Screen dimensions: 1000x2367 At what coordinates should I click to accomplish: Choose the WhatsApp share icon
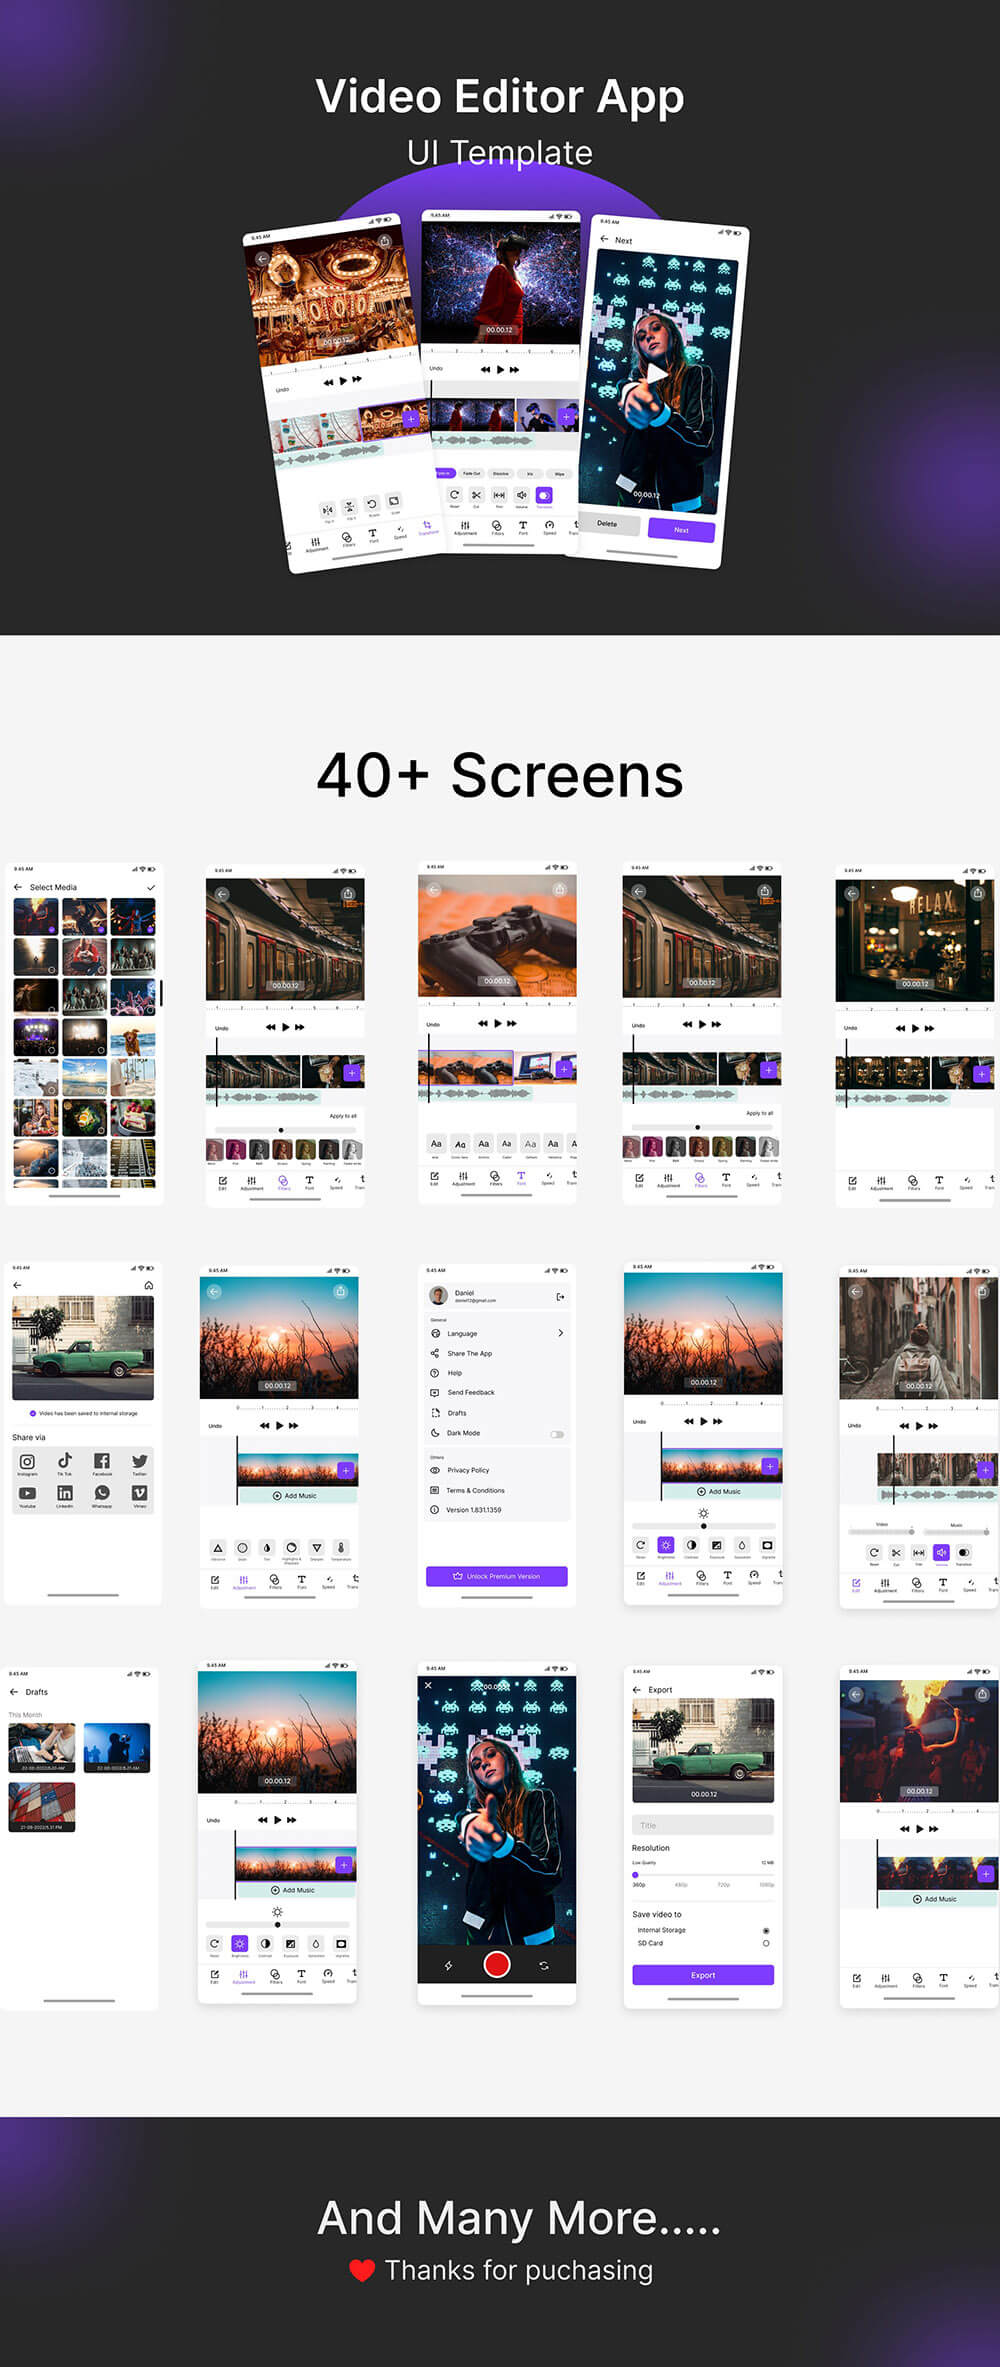click(102, 1493)
